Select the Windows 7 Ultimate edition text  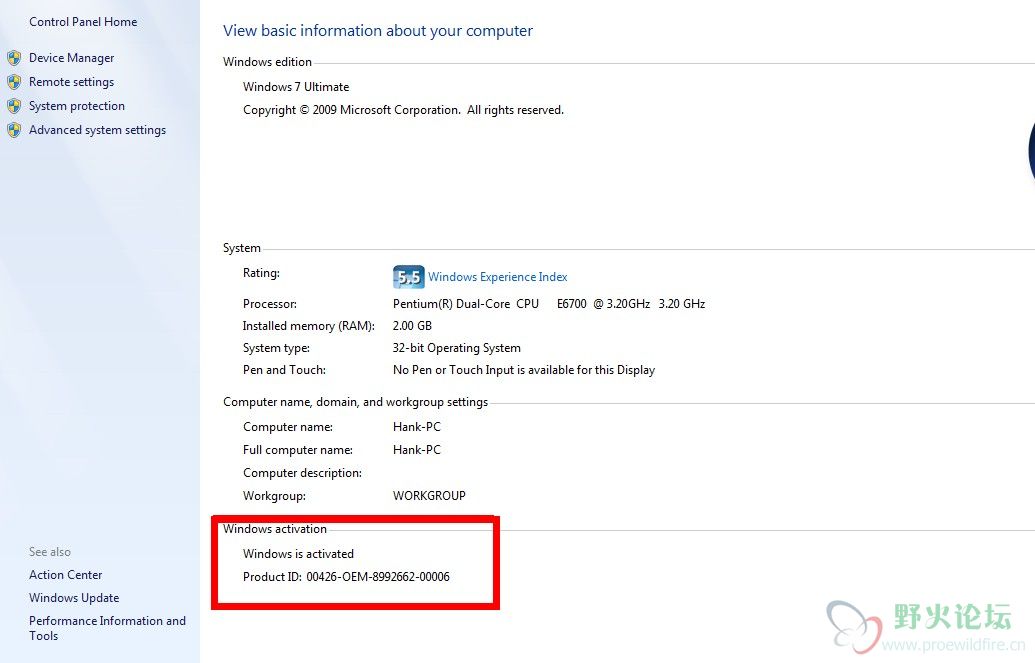click(x=296, y=87)
